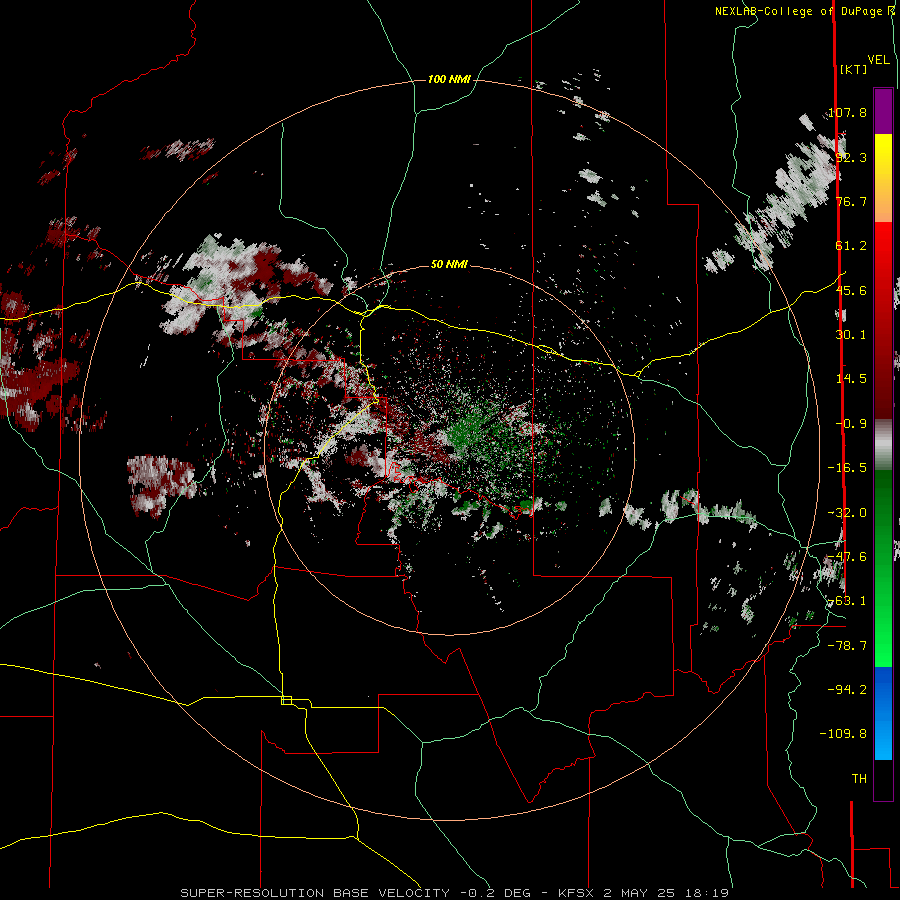
Task: Click the bright green color bar segment
Action: click(883, 620)
